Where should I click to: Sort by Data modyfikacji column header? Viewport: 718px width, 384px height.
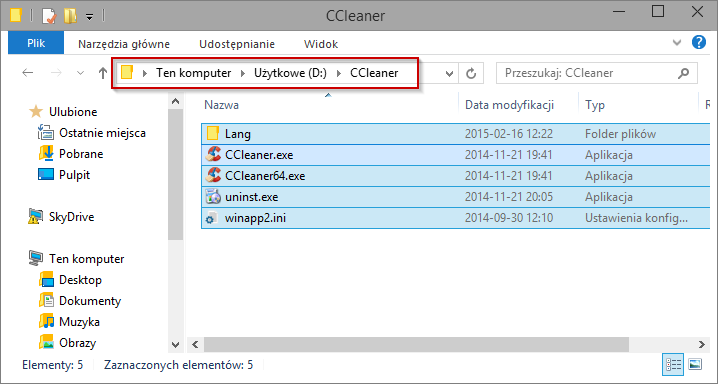509,105
